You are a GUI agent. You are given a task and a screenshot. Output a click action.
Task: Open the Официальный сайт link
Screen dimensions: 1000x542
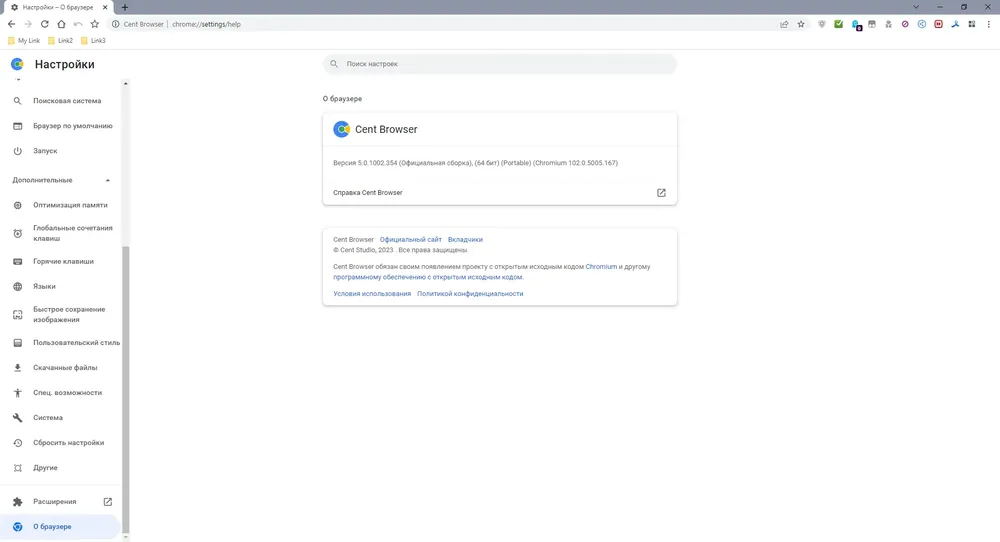(x=410, y=240)
